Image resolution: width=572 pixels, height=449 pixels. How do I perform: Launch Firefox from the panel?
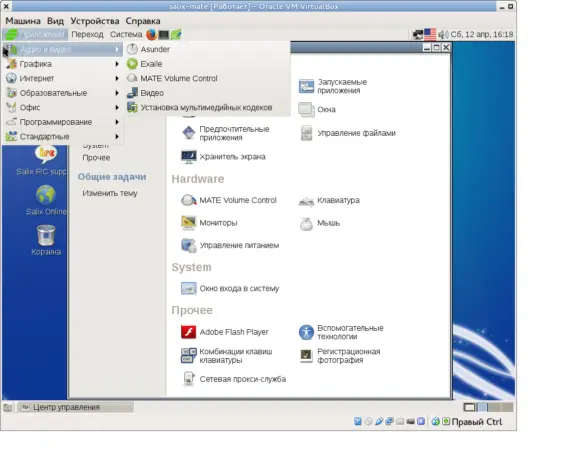151,35
